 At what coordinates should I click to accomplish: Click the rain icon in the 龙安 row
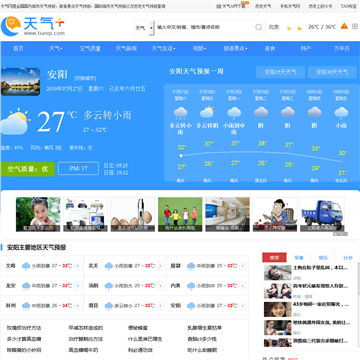point(26,286)
